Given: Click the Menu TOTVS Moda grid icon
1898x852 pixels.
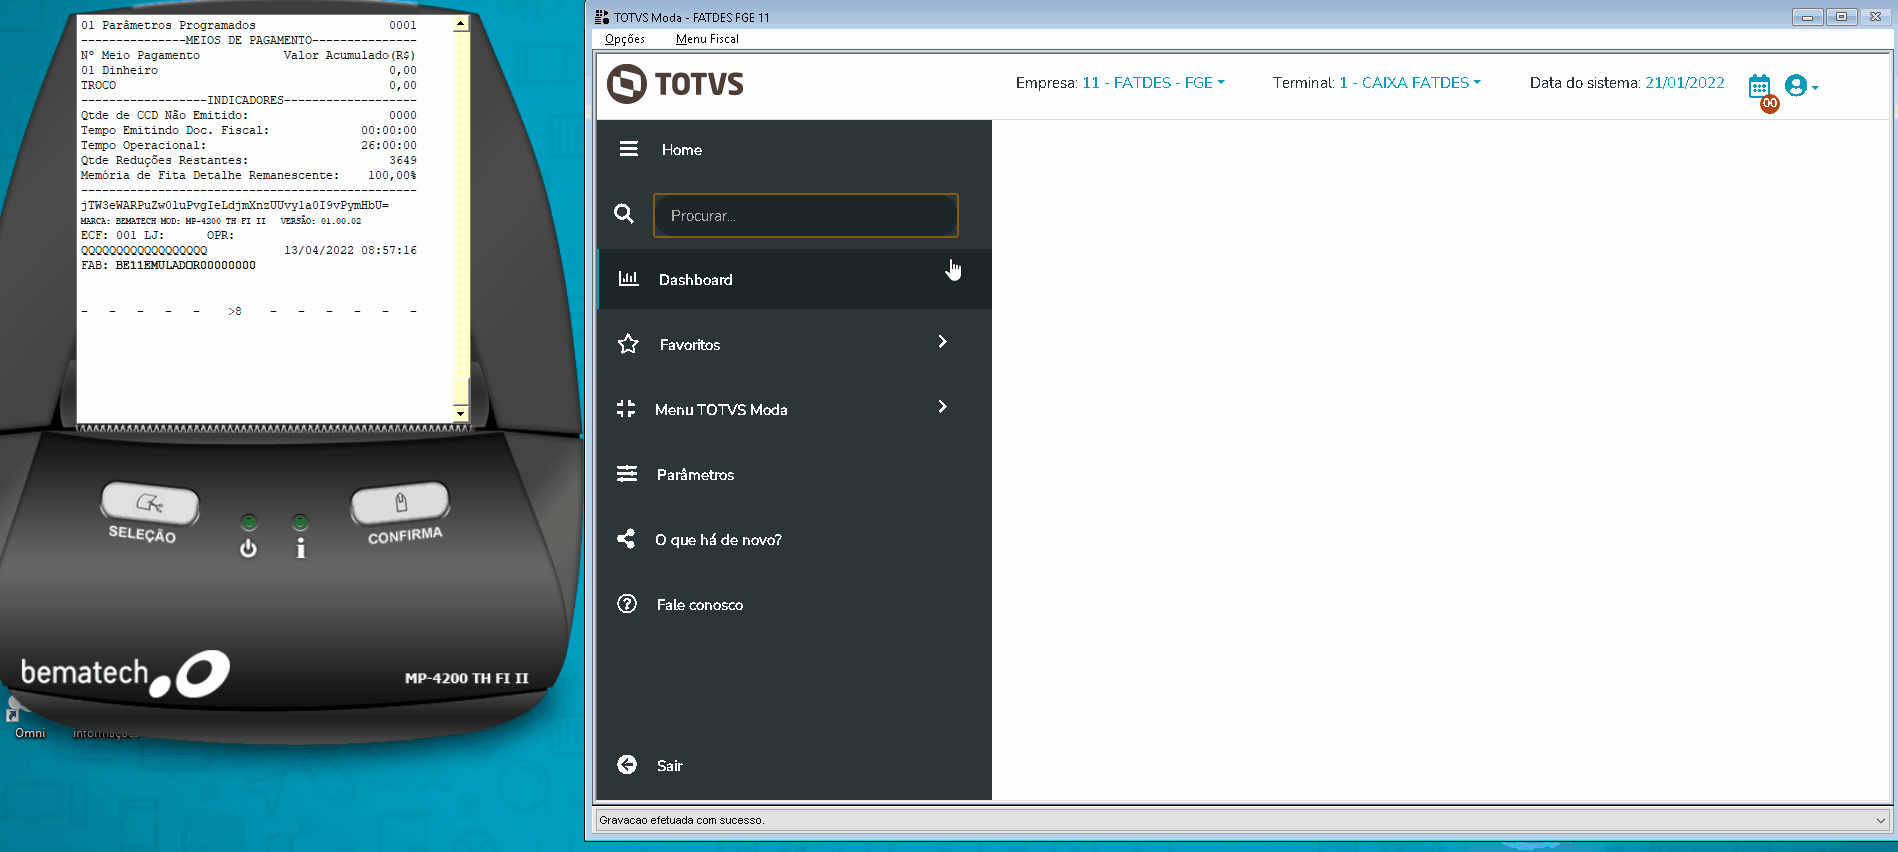Looking at the screenshot, I should tap(626, 409).
